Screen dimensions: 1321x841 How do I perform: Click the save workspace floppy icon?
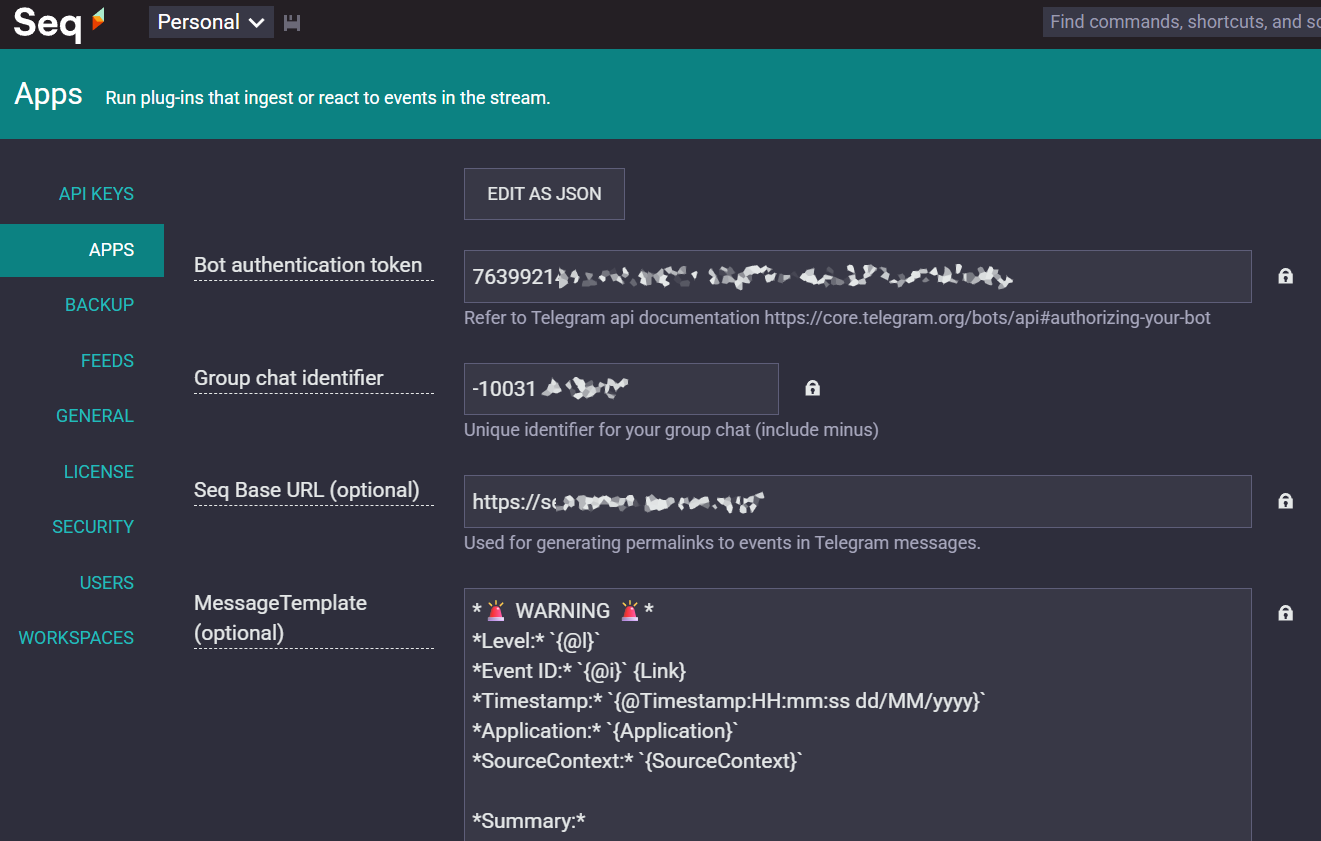point(292,23)
